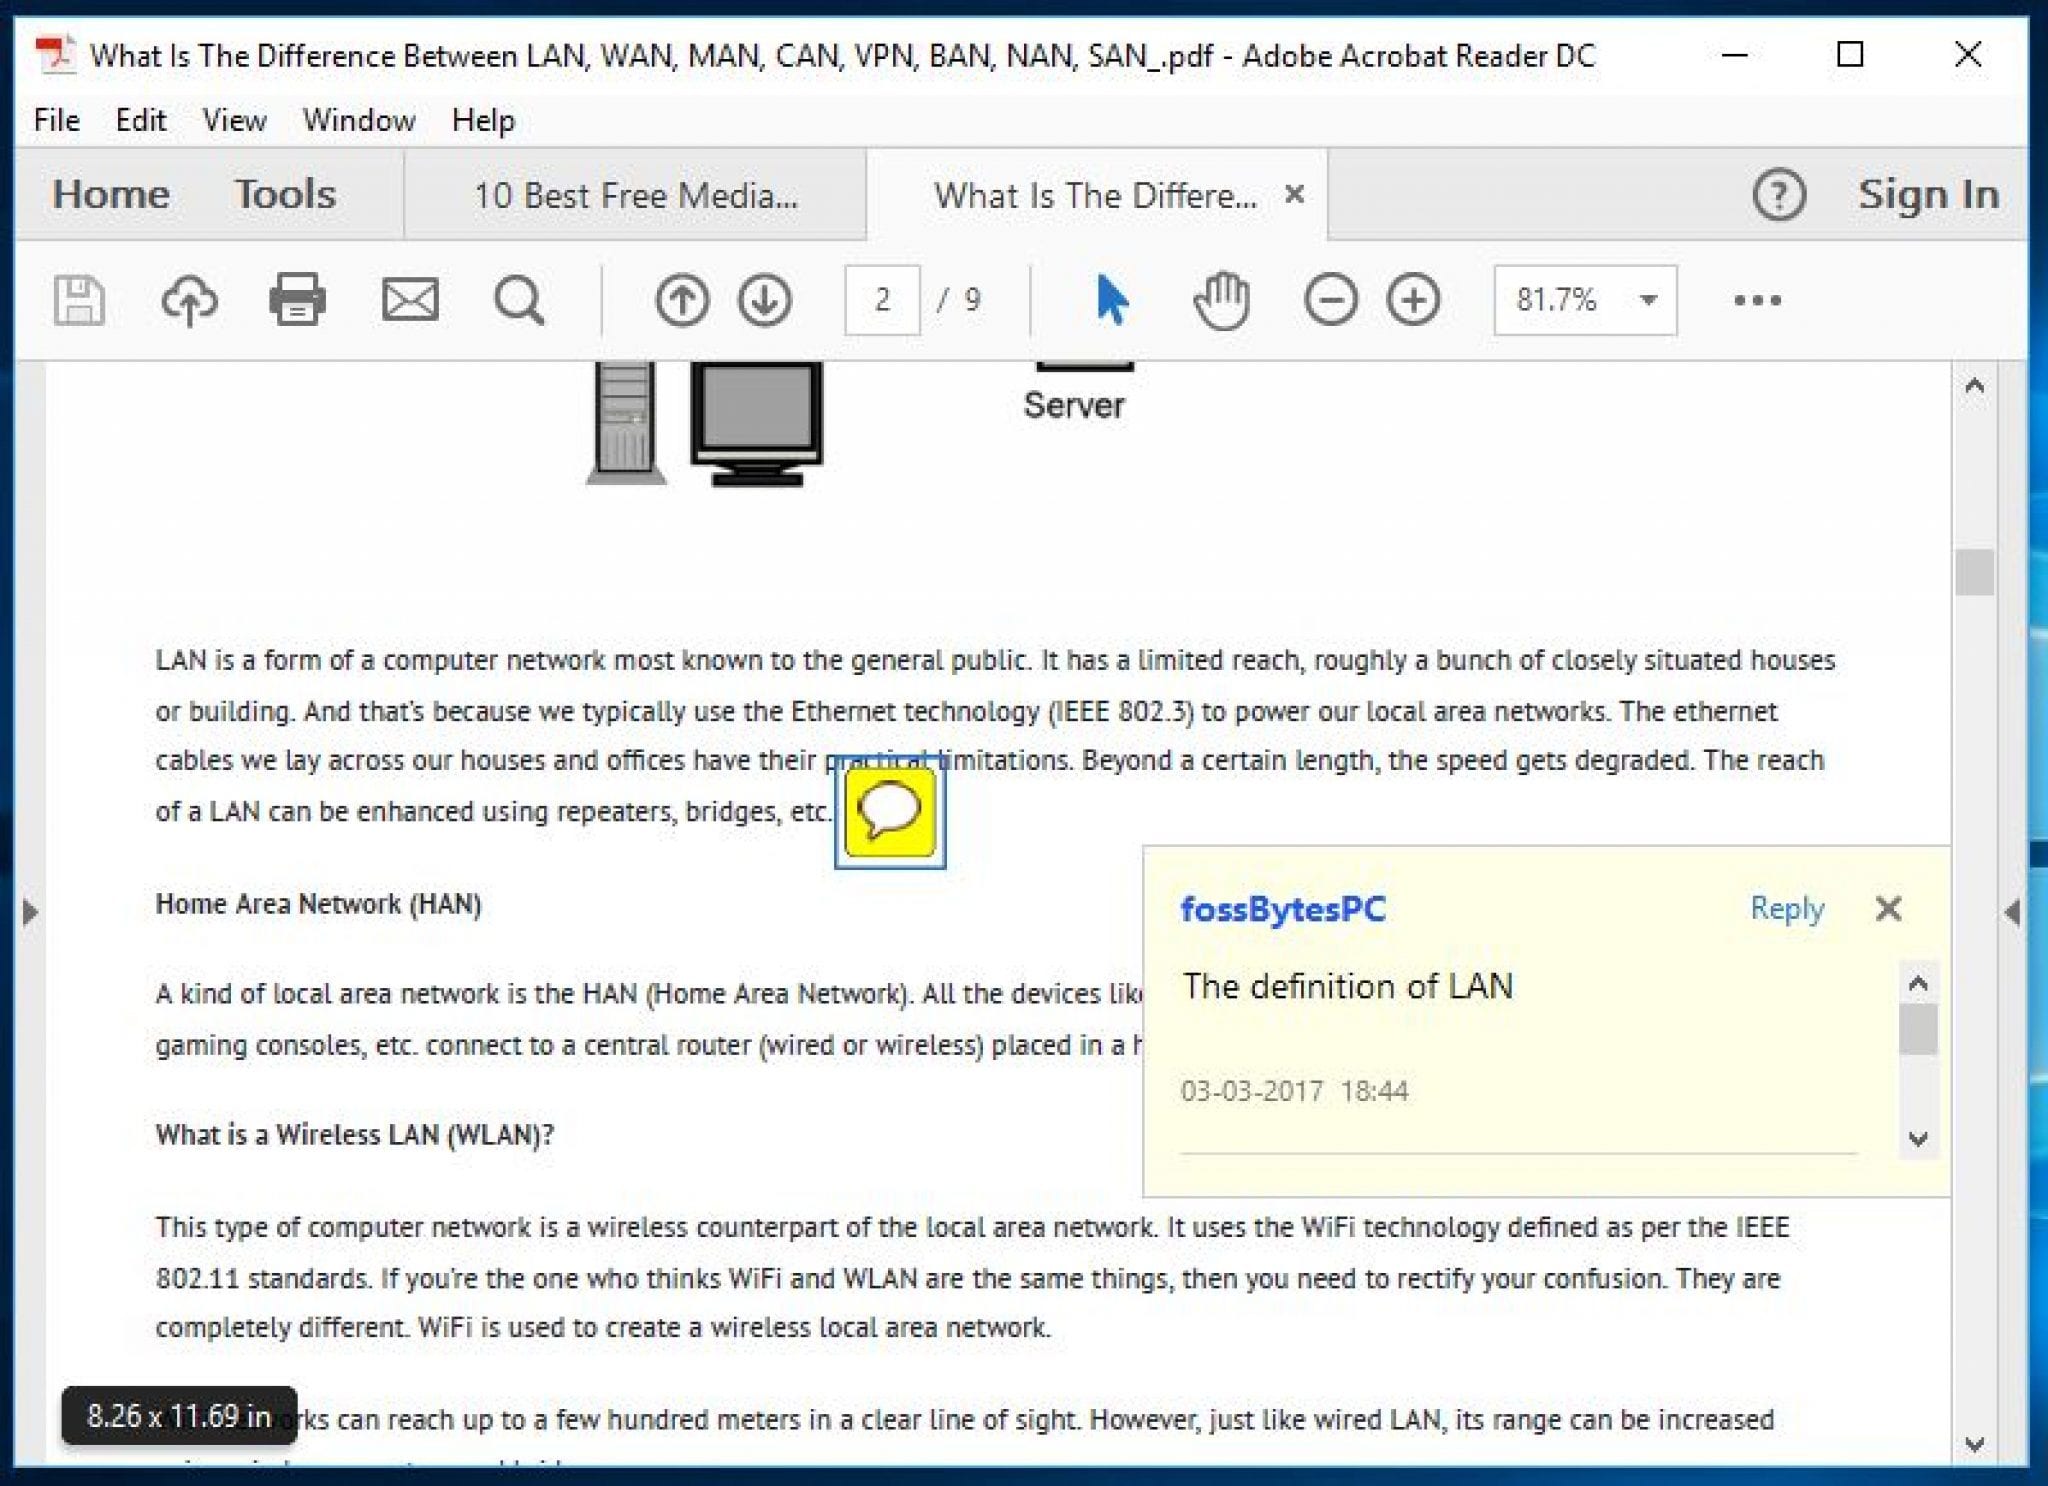Open the 81.7% zoom dropdown
Viewport: 2048px width, 1486px height.
1647,299
